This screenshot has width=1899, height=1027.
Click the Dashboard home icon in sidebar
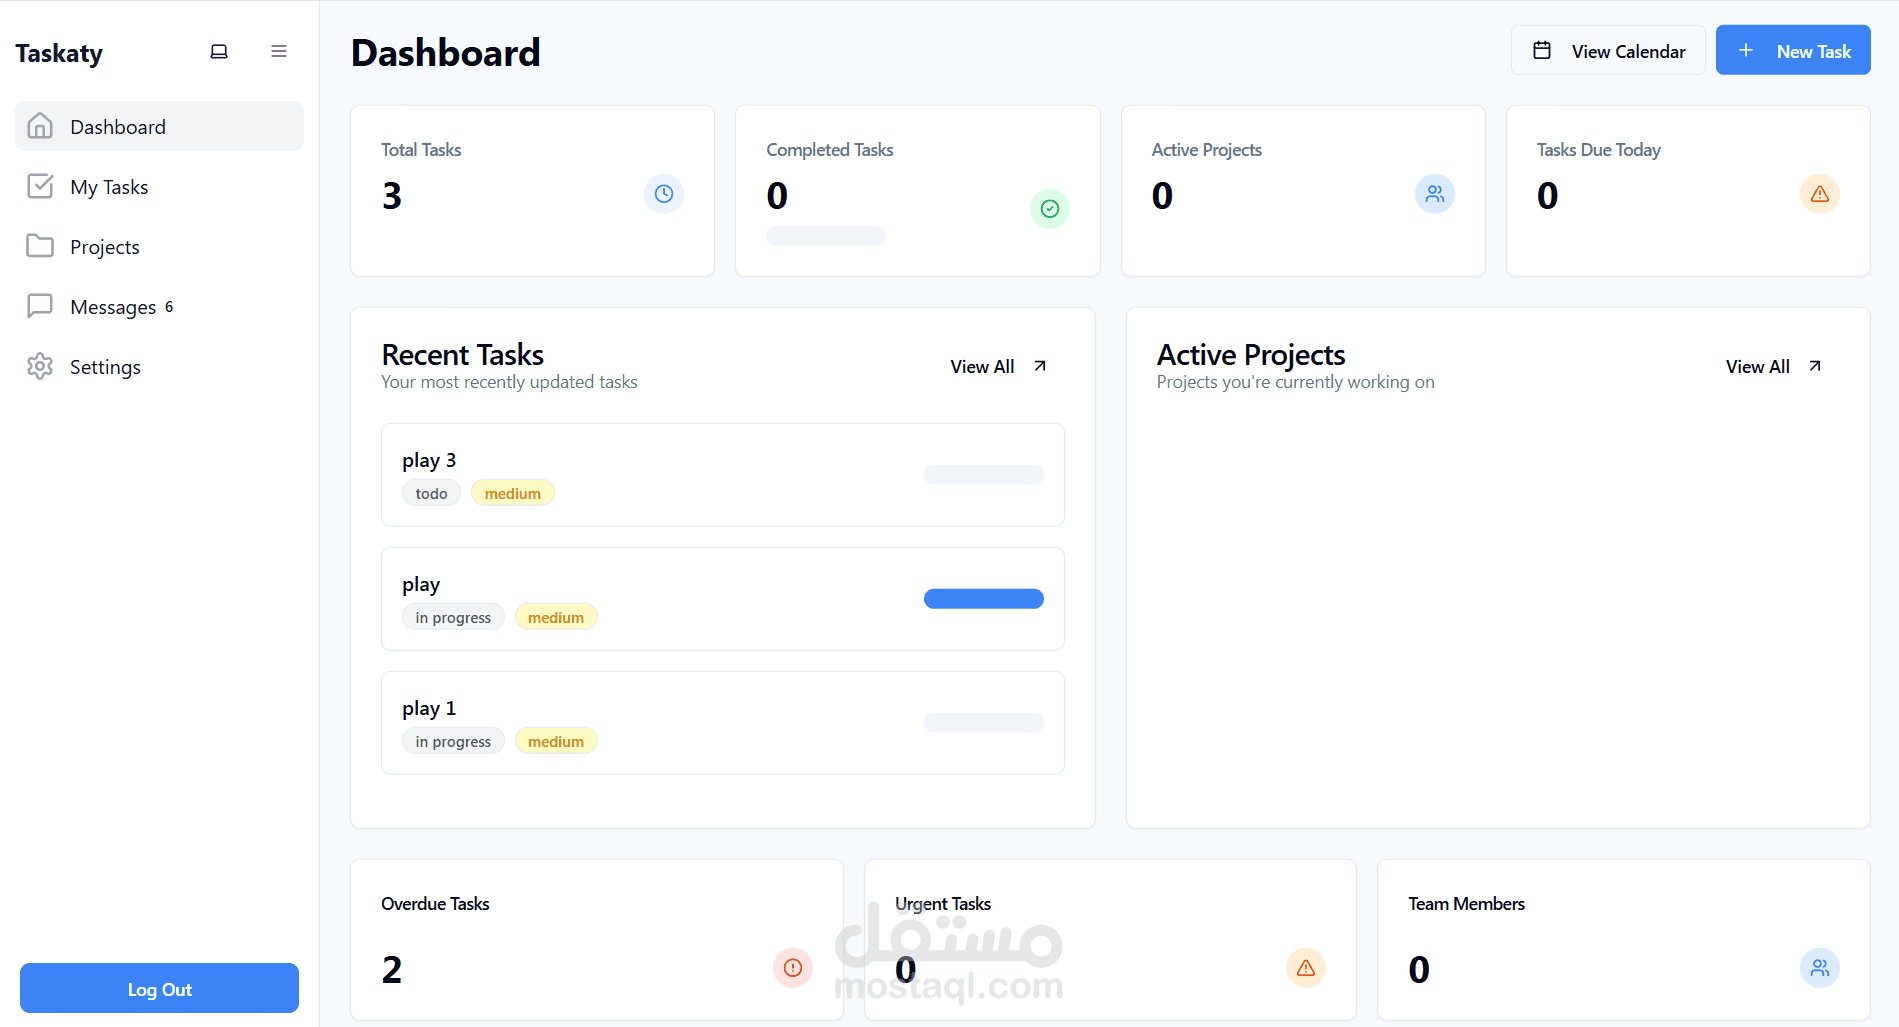click(x=40, y=126)
